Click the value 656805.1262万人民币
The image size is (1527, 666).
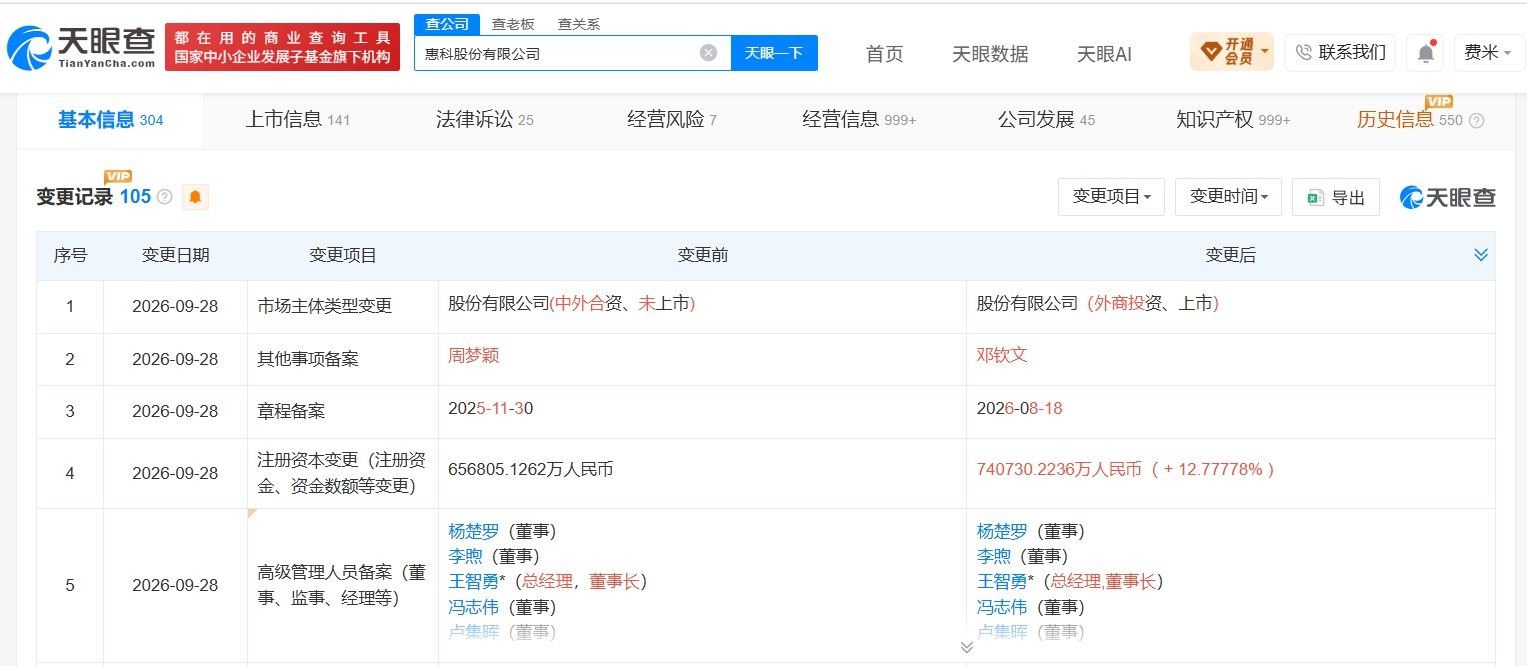(x=530, y=468)
